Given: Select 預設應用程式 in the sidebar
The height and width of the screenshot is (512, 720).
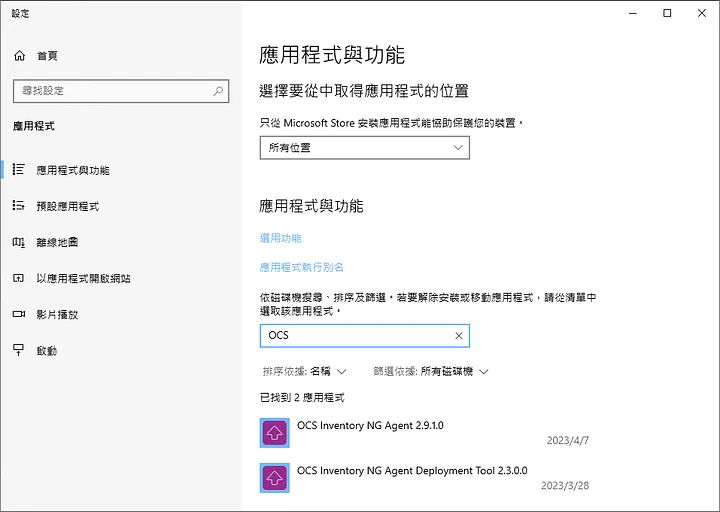Looking at the screenshot, I should coord(68,206).
